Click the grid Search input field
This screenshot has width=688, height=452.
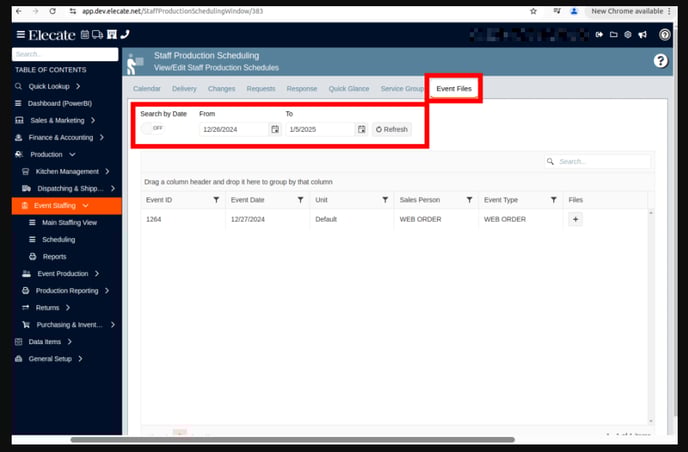tap(600, 161)
